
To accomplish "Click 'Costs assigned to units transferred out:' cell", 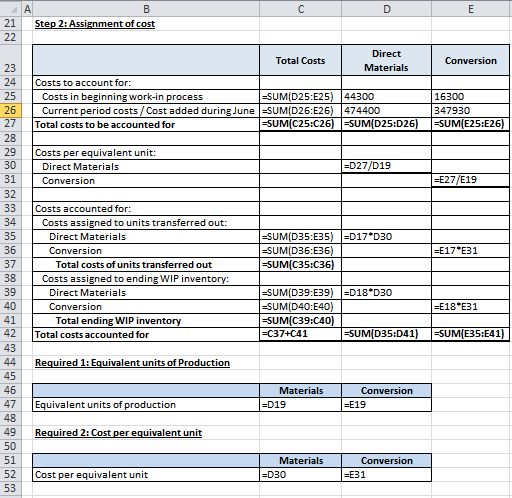I will 146,222.
